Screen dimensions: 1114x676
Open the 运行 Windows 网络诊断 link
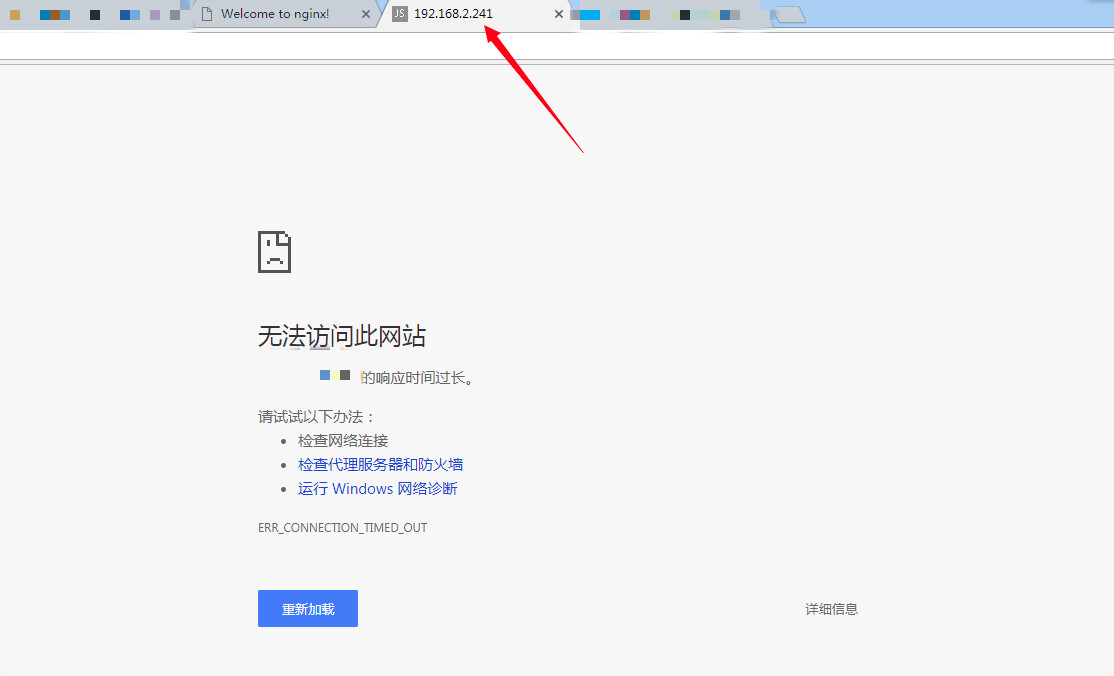(x=377, y=488)
